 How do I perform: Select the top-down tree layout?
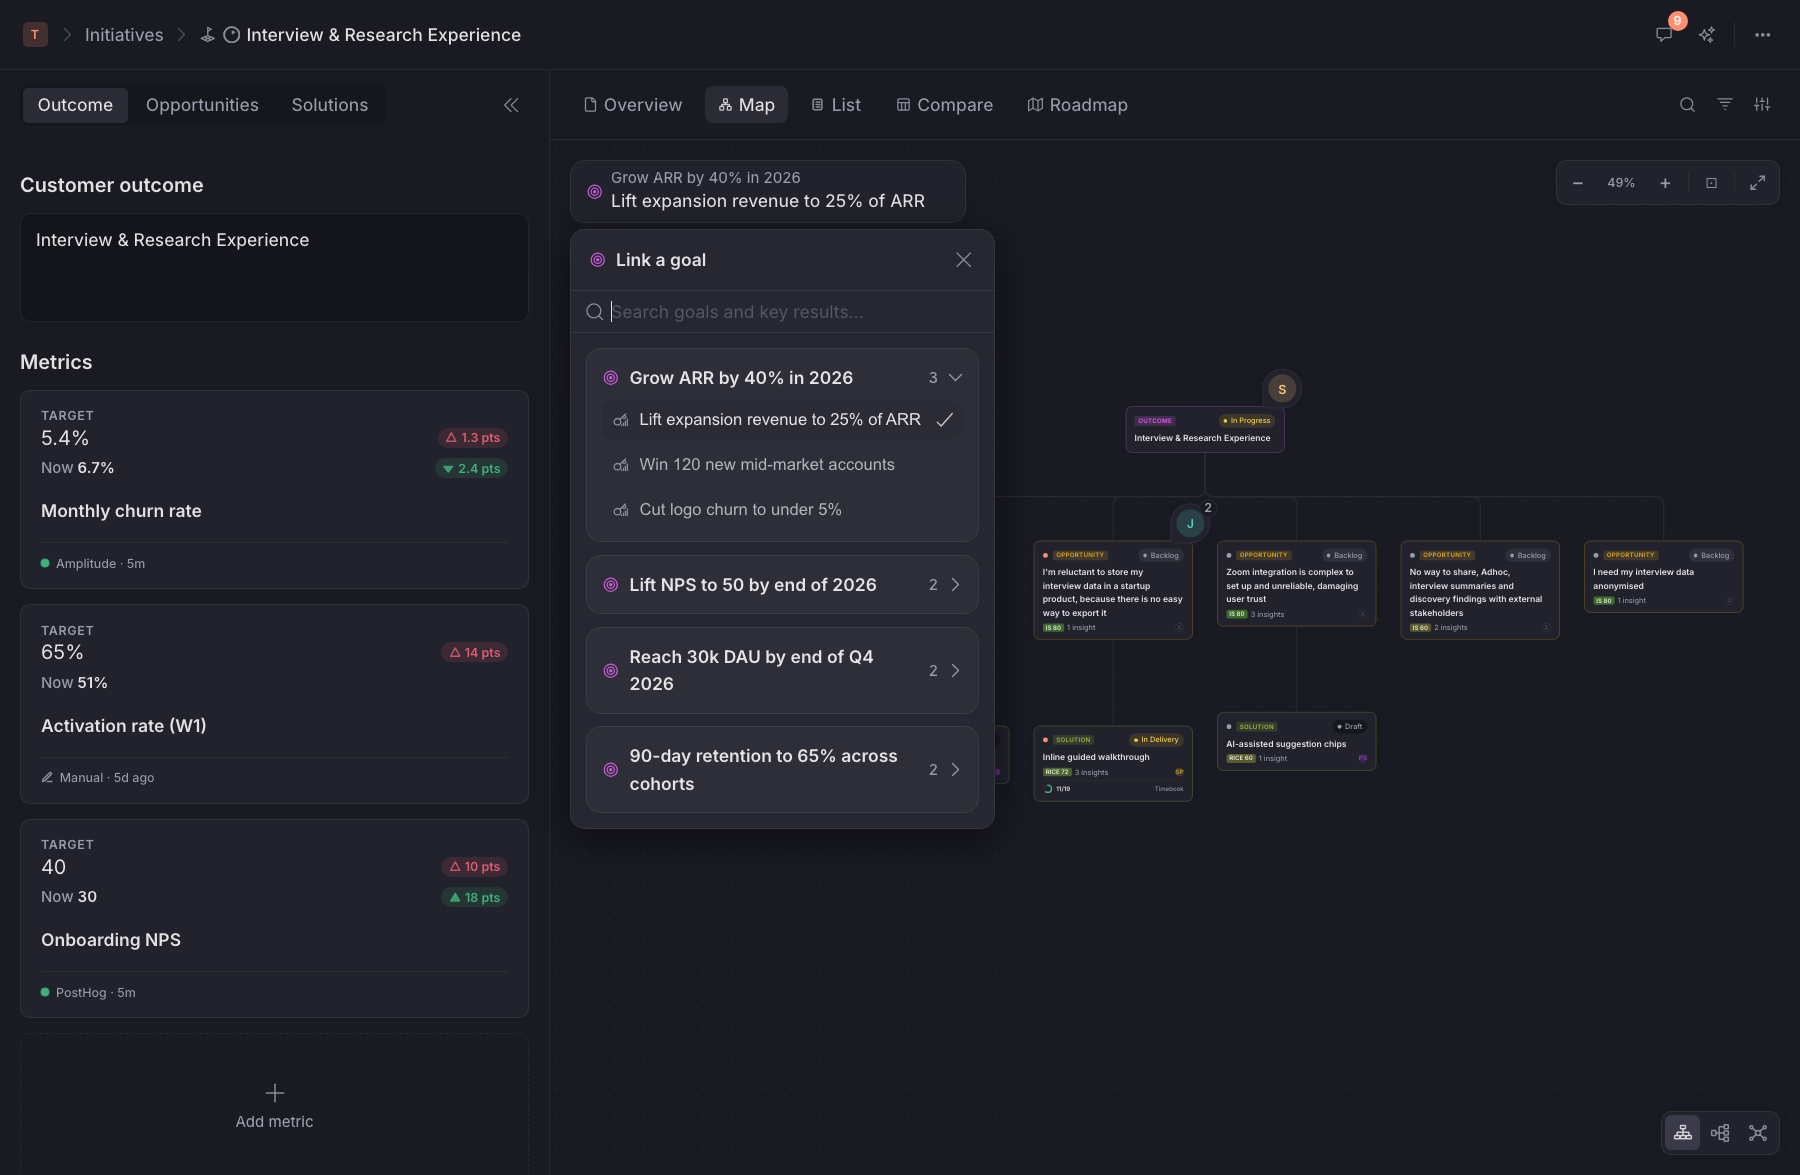click(1683, 1133)
